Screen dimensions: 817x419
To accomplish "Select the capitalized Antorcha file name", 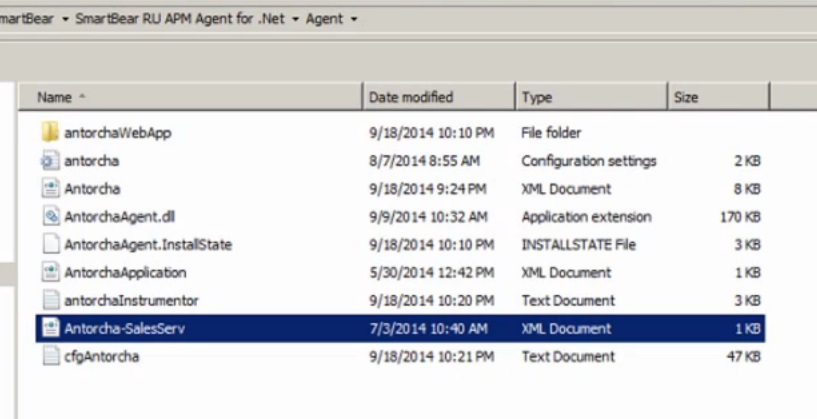I will 92,189.
